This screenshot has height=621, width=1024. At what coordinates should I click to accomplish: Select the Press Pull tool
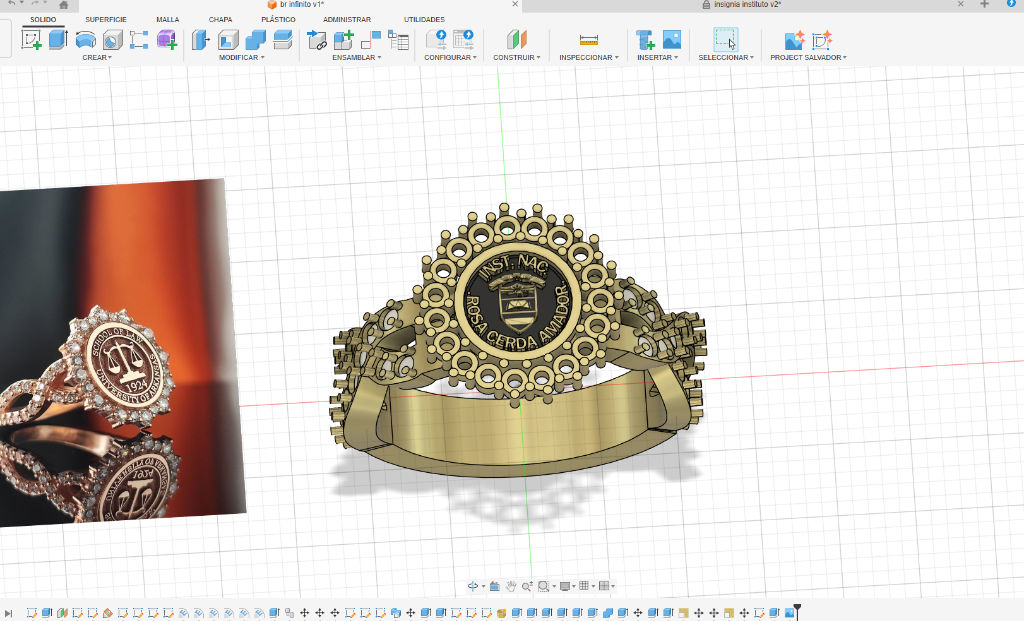[x=200, y=40]
